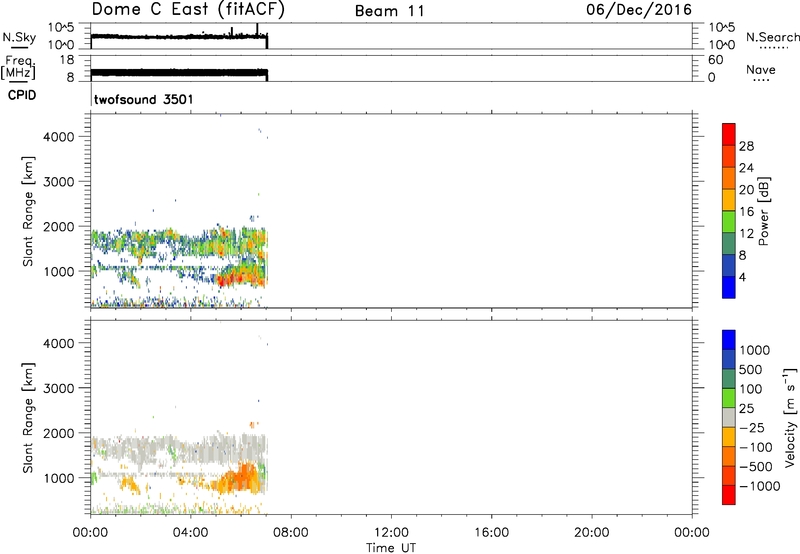Click the bright blue bottom Power colorbar segment
This screenshot has width=800, height=554.
coord(729,287)
